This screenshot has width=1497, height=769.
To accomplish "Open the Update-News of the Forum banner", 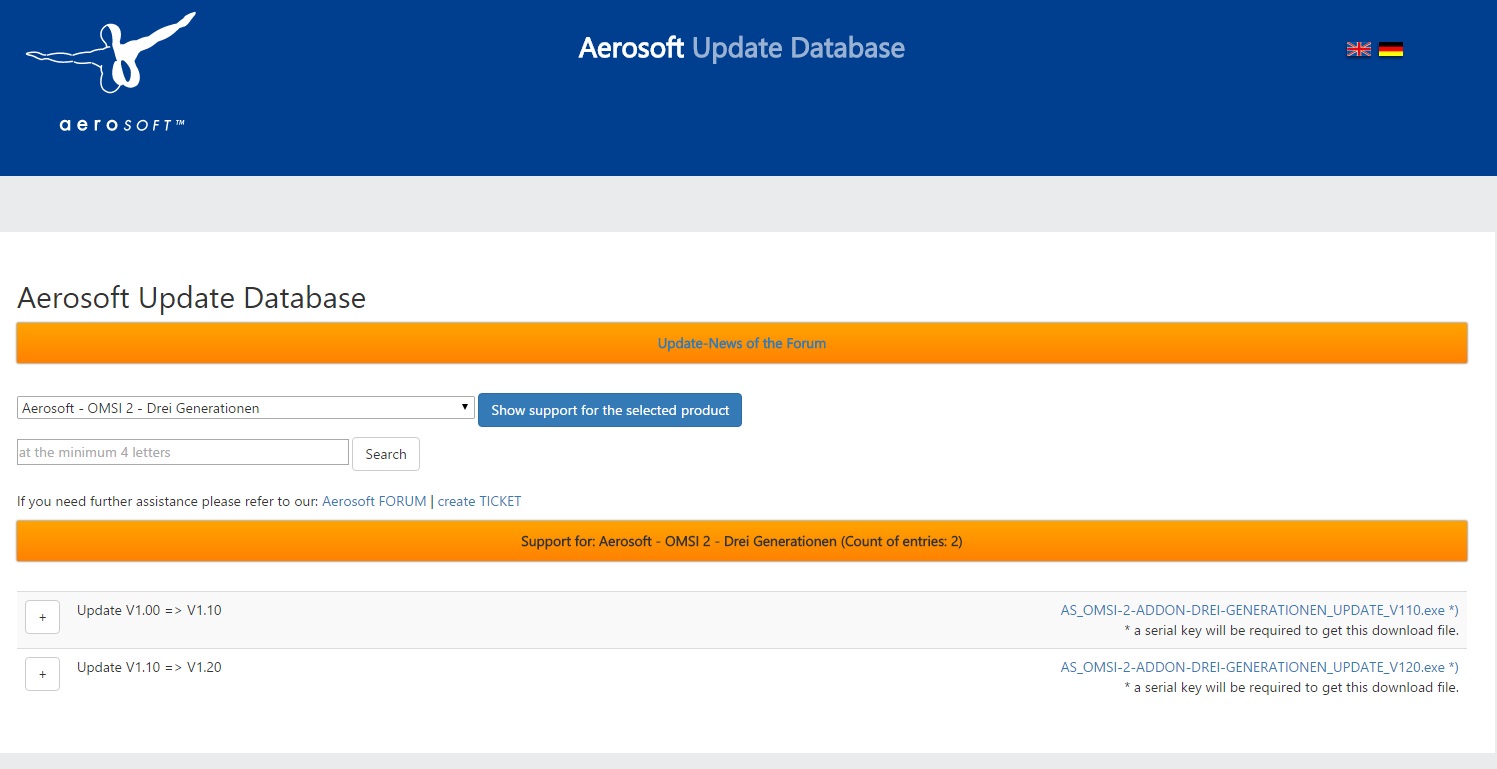I will pyautogui.click(x=742, y=343).
